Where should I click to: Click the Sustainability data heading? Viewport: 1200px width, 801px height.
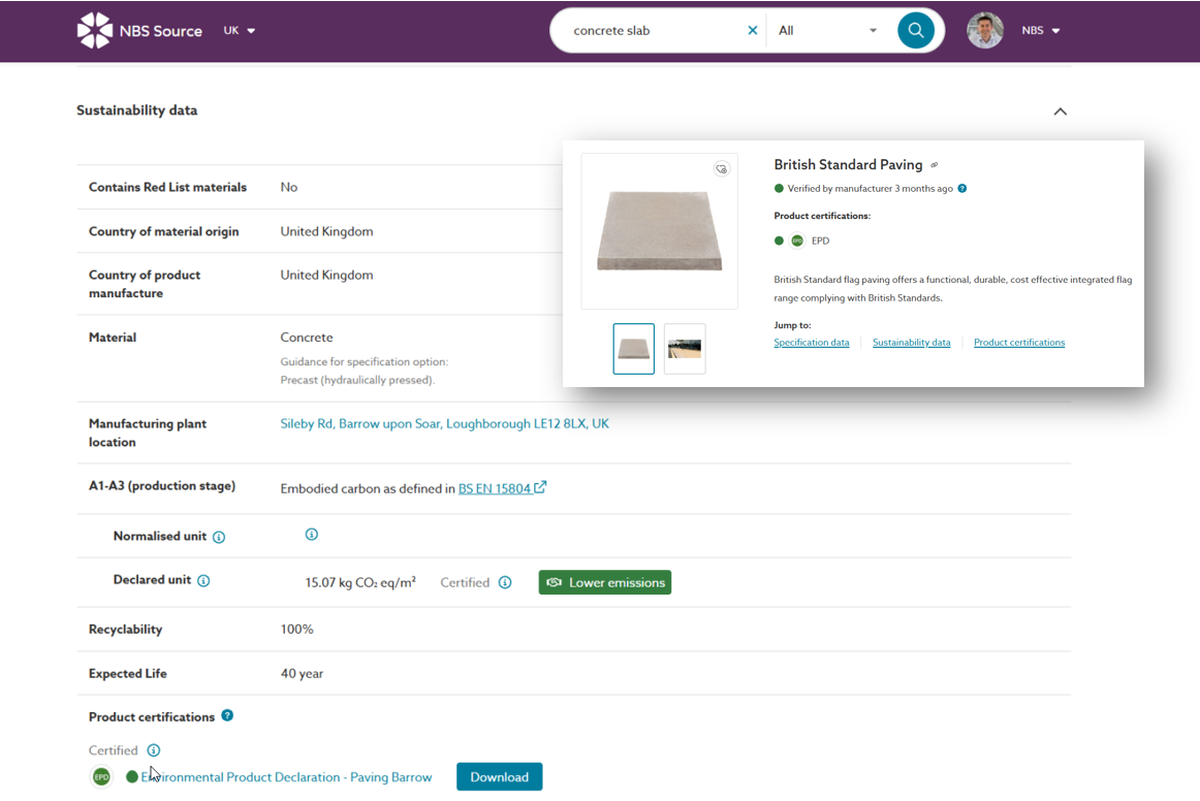pos(137,111)
